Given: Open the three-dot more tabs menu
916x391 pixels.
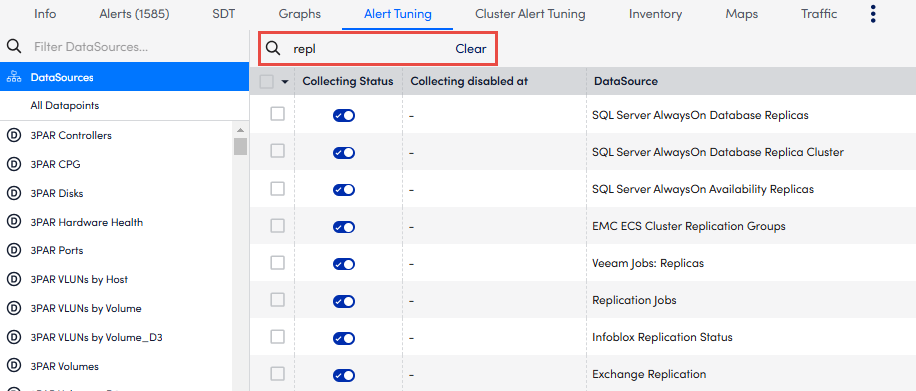Looking at the screenshot, I should [873, 14].
